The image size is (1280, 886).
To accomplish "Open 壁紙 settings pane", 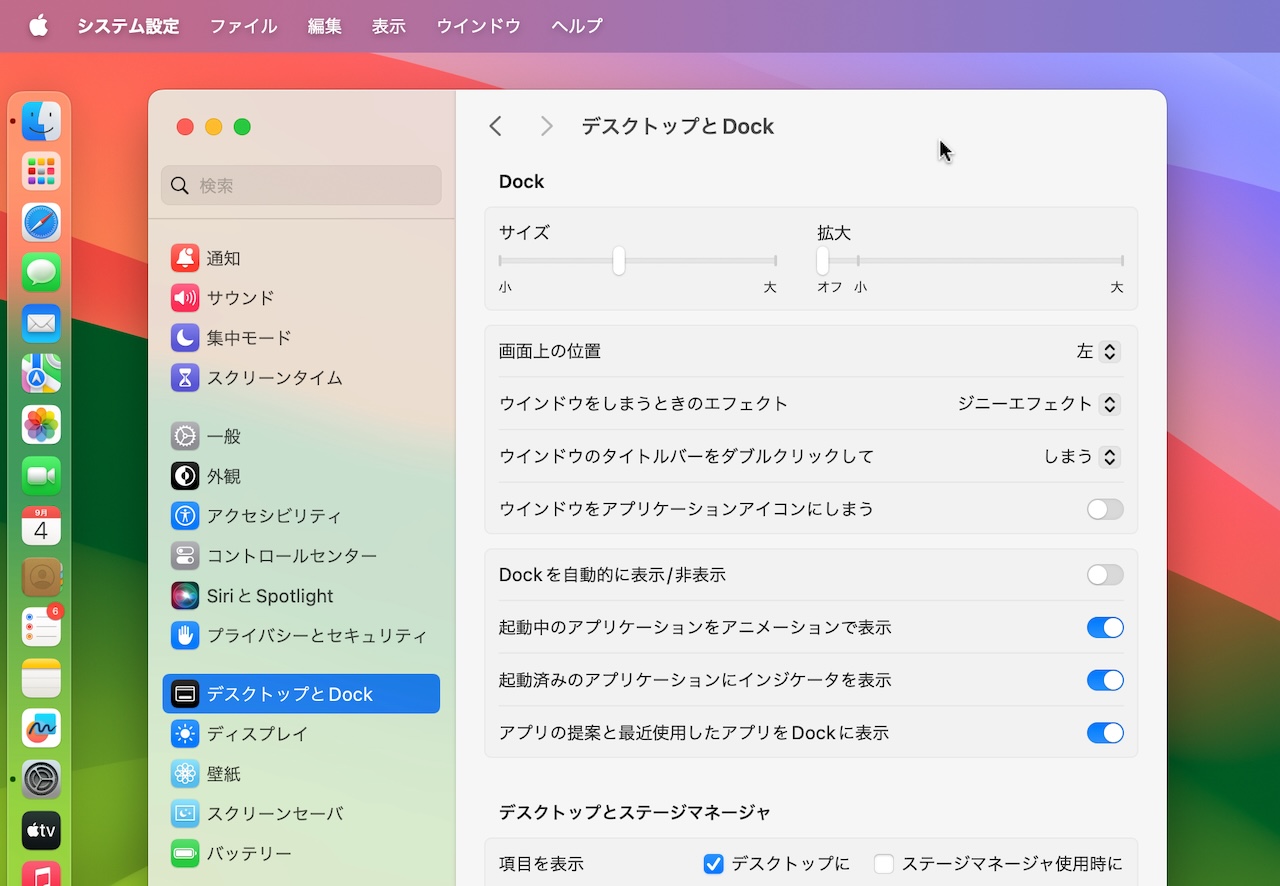I will coord(301,774).
